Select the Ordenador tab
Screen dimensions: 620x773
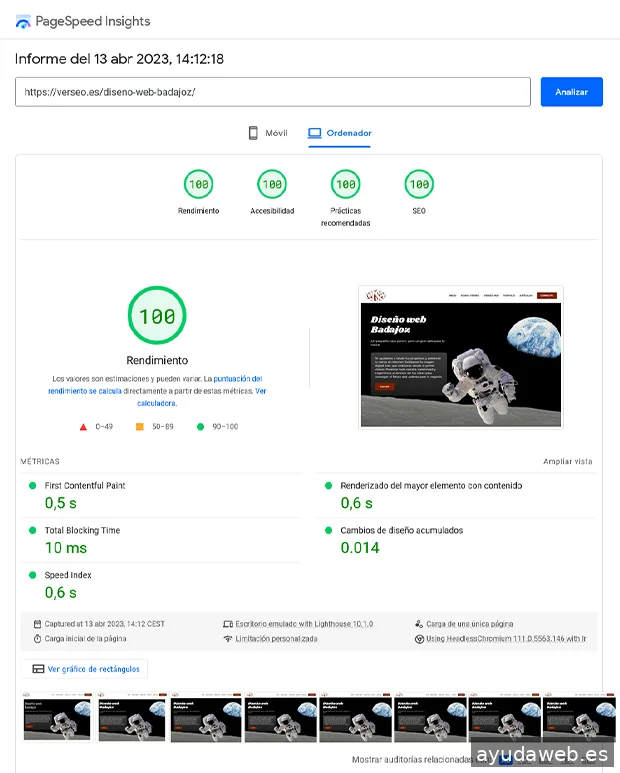tap(340, 133)
